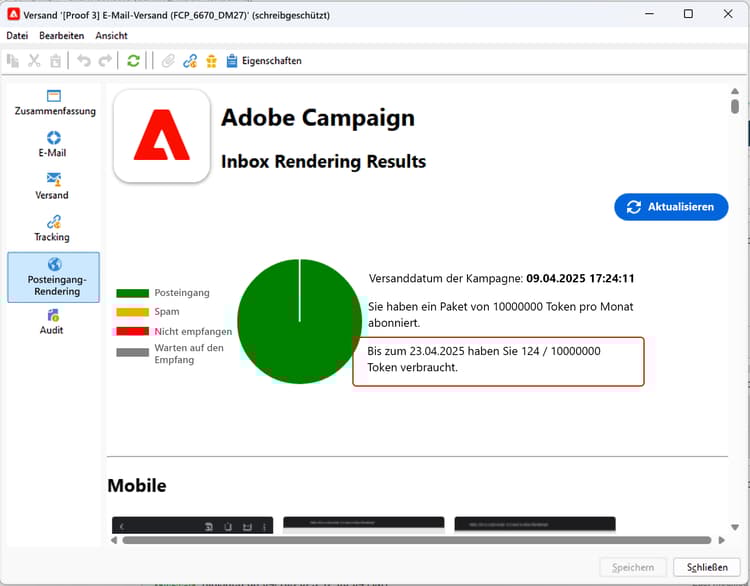
Task: Click the 'Nicht empfangen' legend label
Action: pos(193,332)
